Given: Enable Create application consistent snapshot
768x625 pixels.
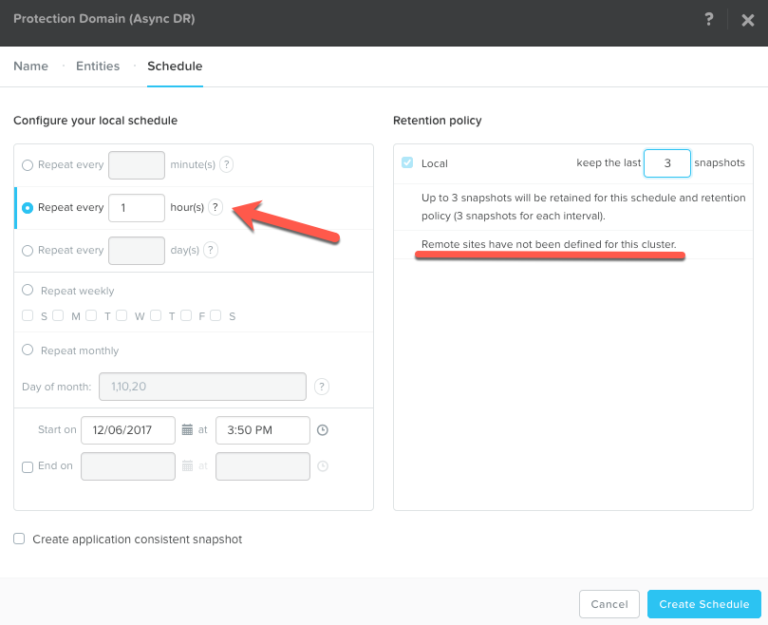Looking at the screenshot, I should 19,539.
